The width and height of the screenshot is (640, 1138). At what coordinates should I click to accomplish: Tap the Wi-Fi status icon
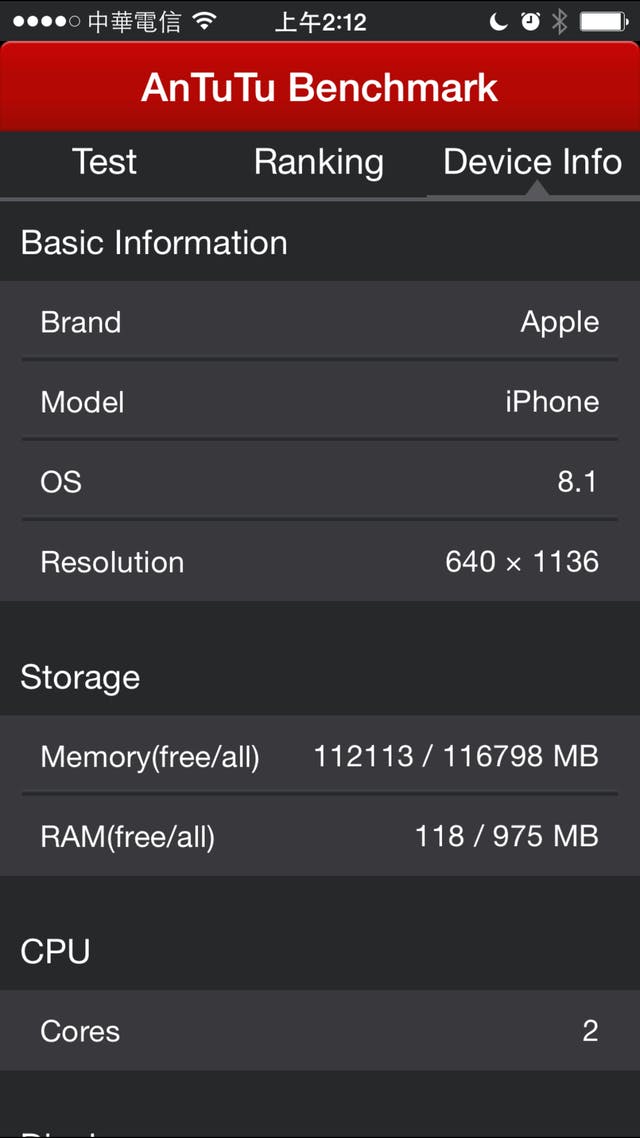[205, 21]
